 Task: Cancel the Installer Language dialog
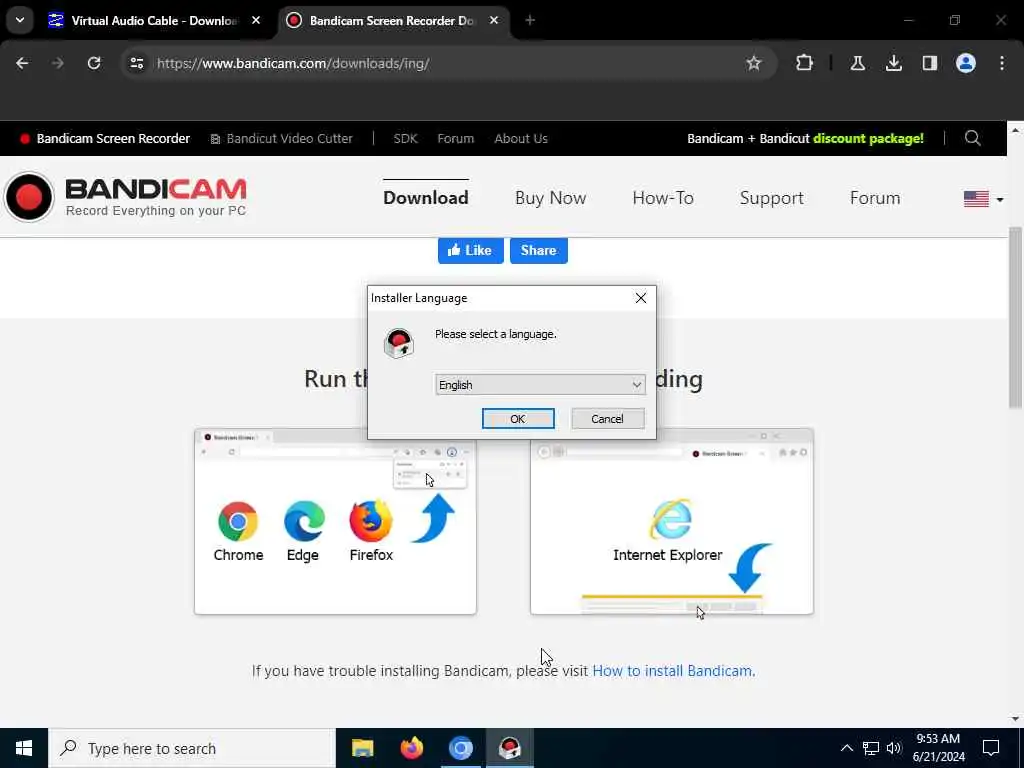point(607,419)
